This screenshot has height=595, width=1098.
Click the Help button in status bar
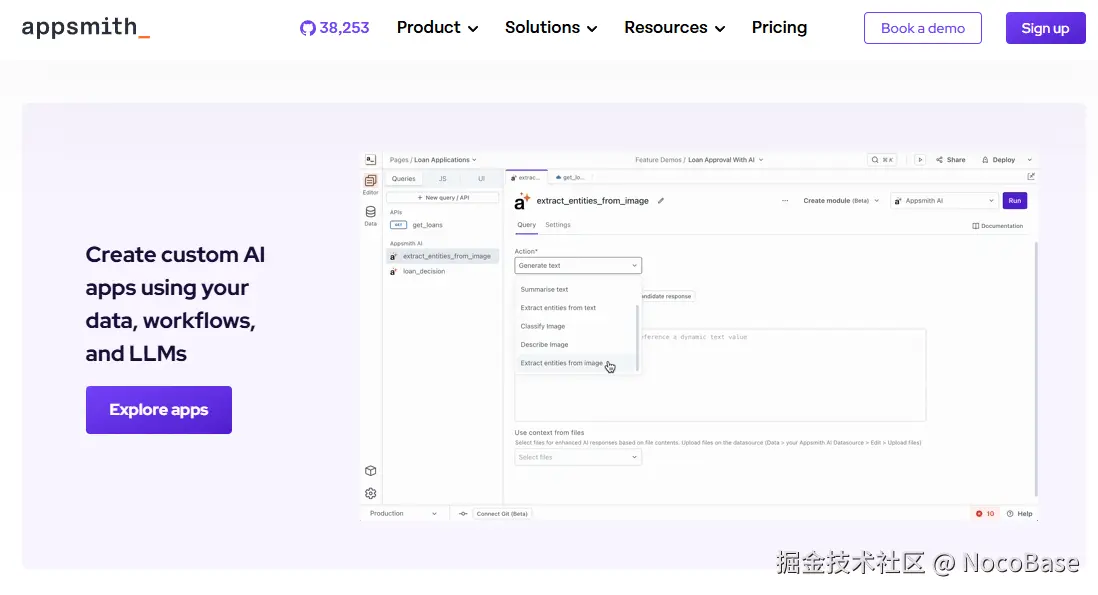pos(1020,514)
